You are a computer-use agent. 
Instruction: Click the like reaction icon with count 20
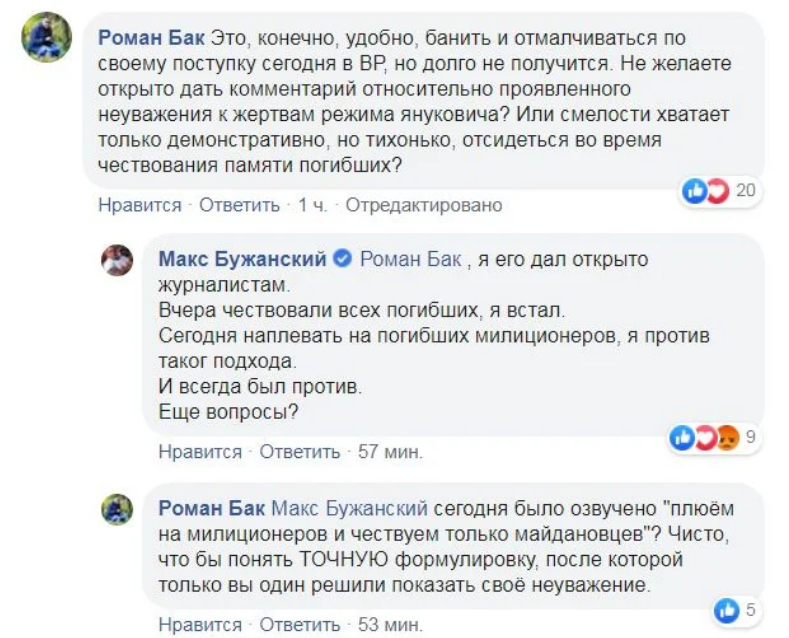pos(693,191)
